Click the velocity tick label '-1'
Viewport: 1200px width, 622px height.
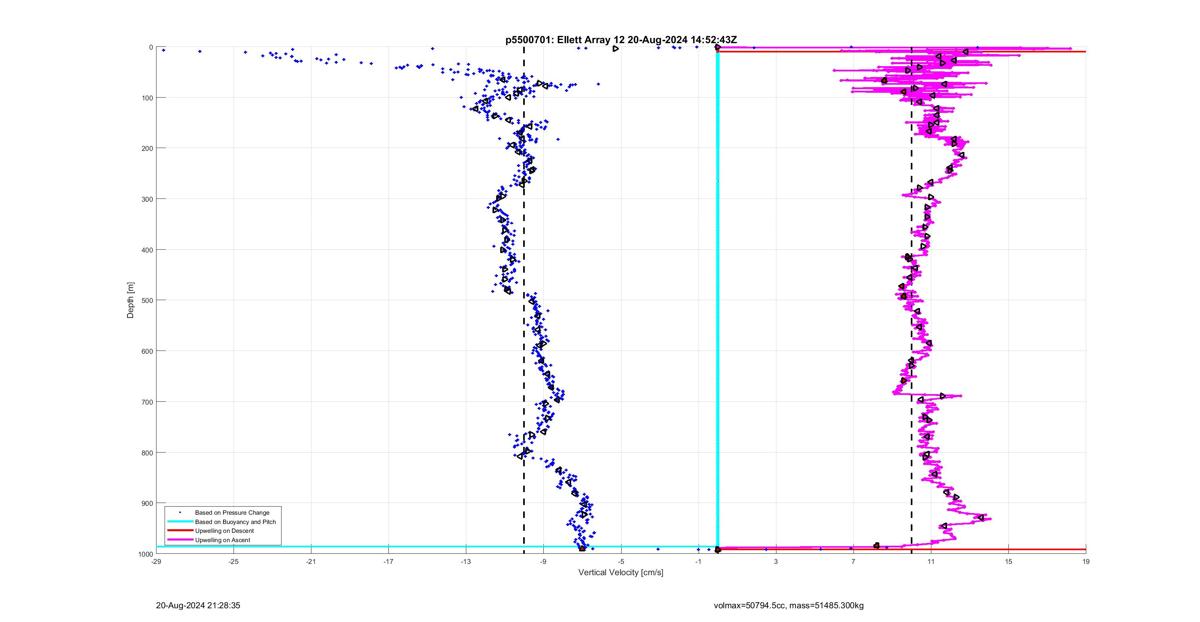click(698, 562)
